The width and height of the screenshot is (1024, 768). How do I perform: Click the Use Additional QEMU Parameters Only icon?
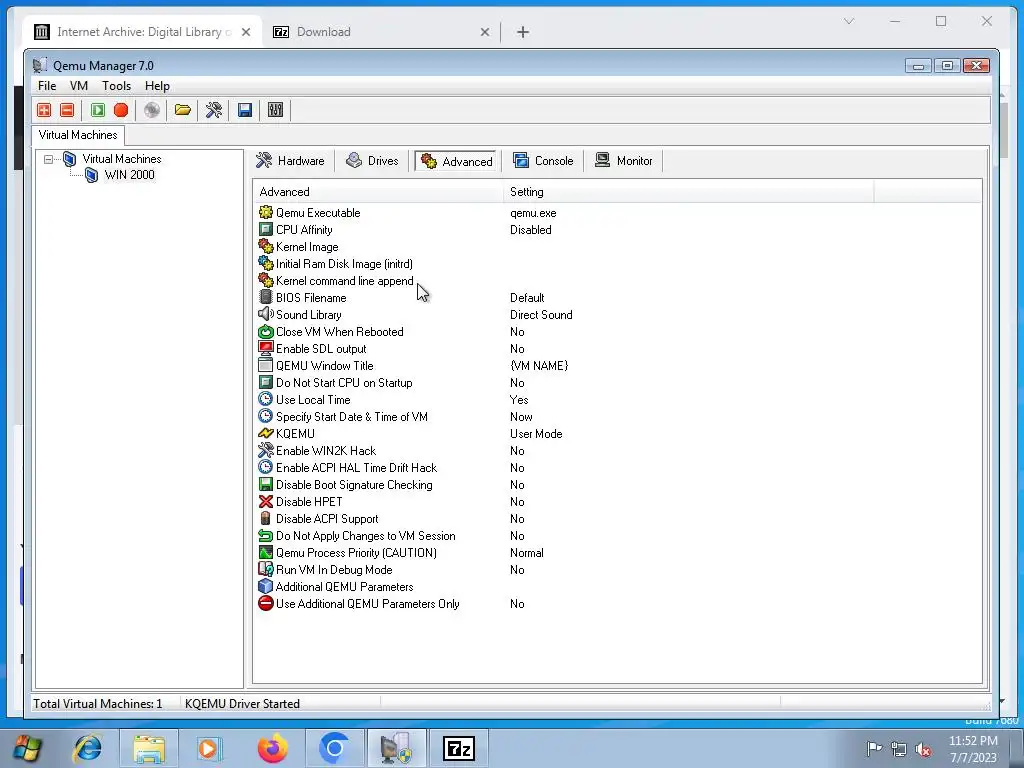click(266, 603)
